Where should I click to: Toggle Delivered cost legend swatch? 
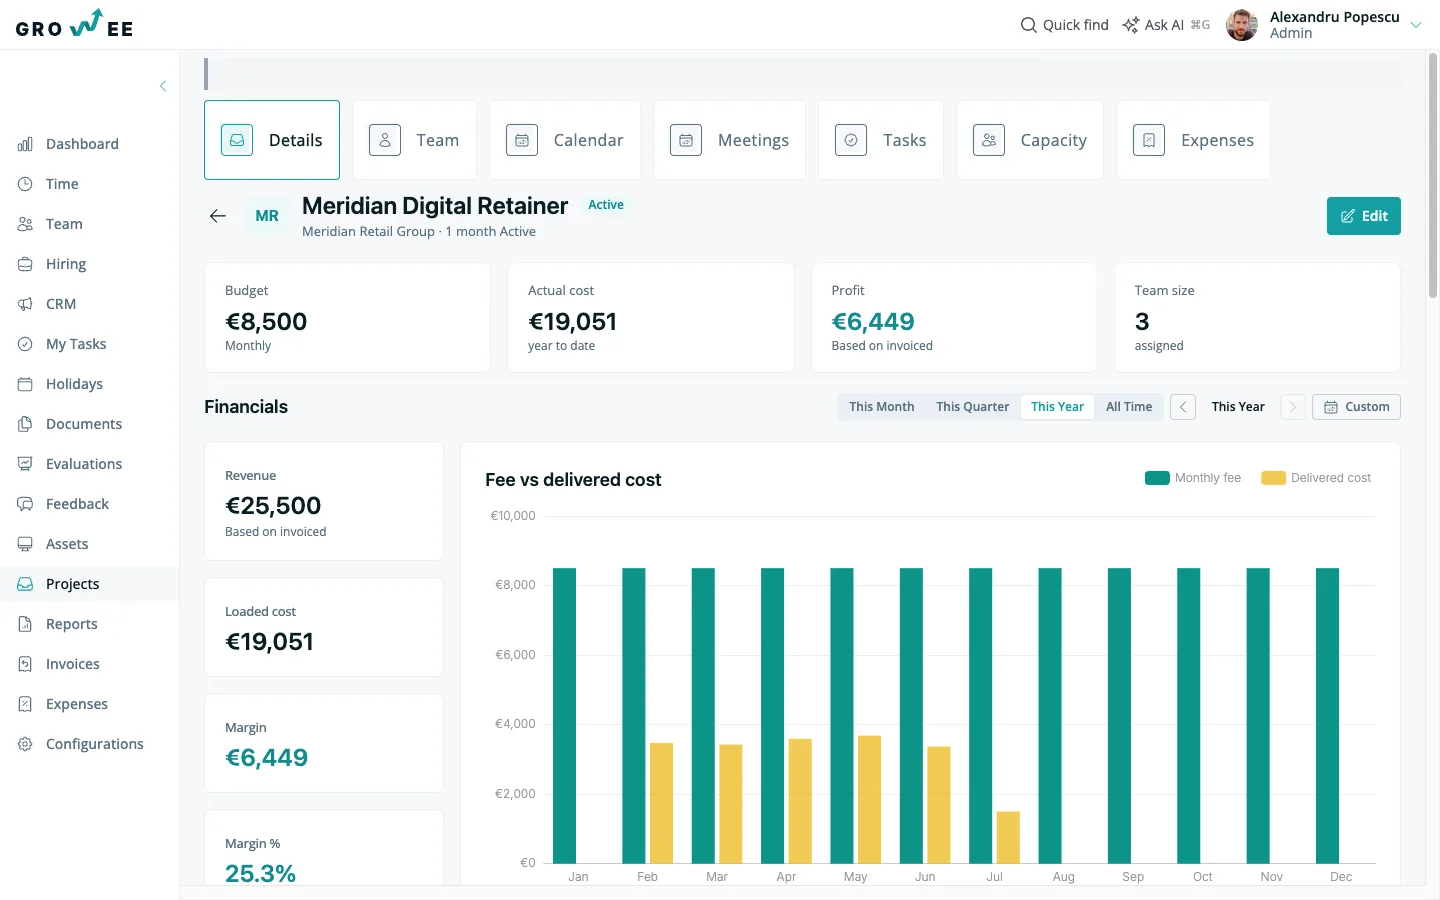(x=1273, y=478)
